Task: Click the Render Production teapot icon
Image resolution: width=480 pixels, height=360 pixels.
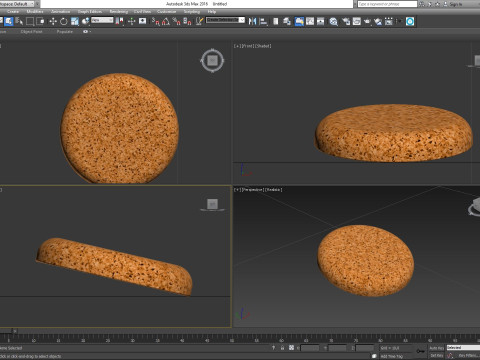Action: (x=367, y=22)
